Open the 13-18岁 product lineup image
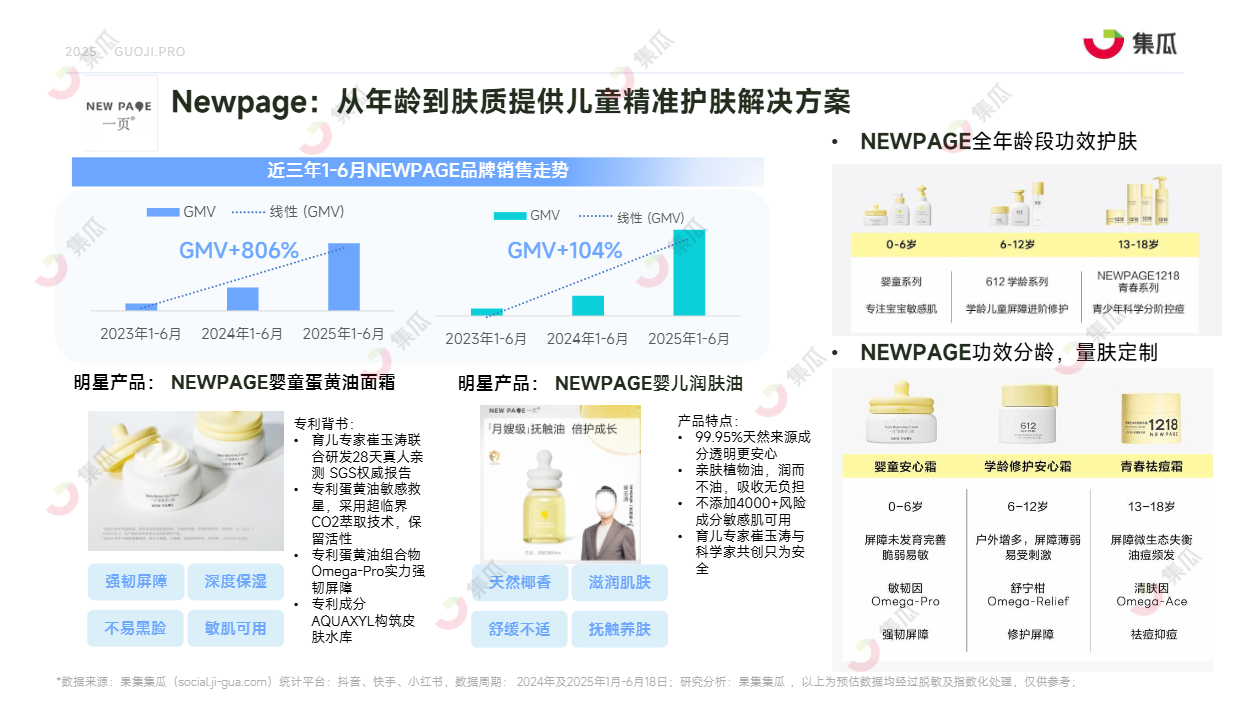 (x=1139, y=202)
